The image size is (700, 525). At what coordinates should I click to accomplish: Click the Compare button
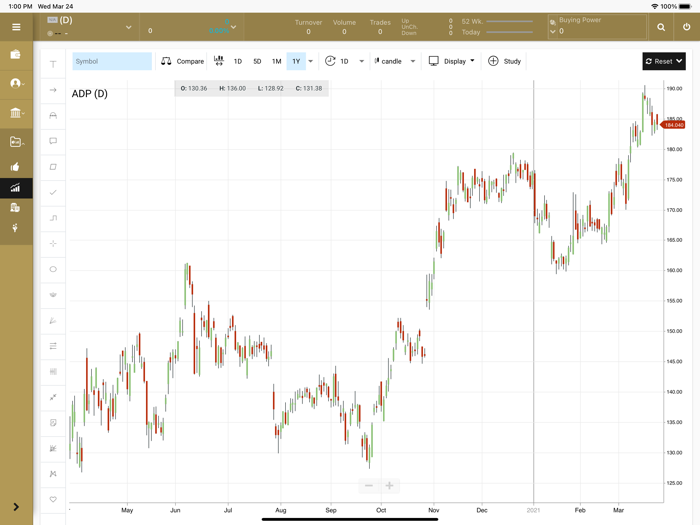(183, 61)
